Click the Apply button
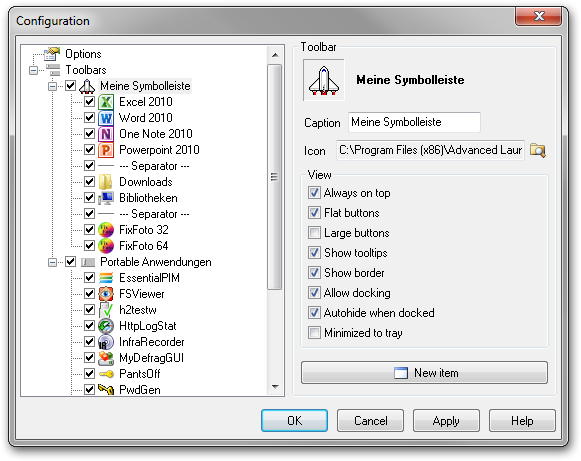The image size is (581, 461). [x=446, y=421]
